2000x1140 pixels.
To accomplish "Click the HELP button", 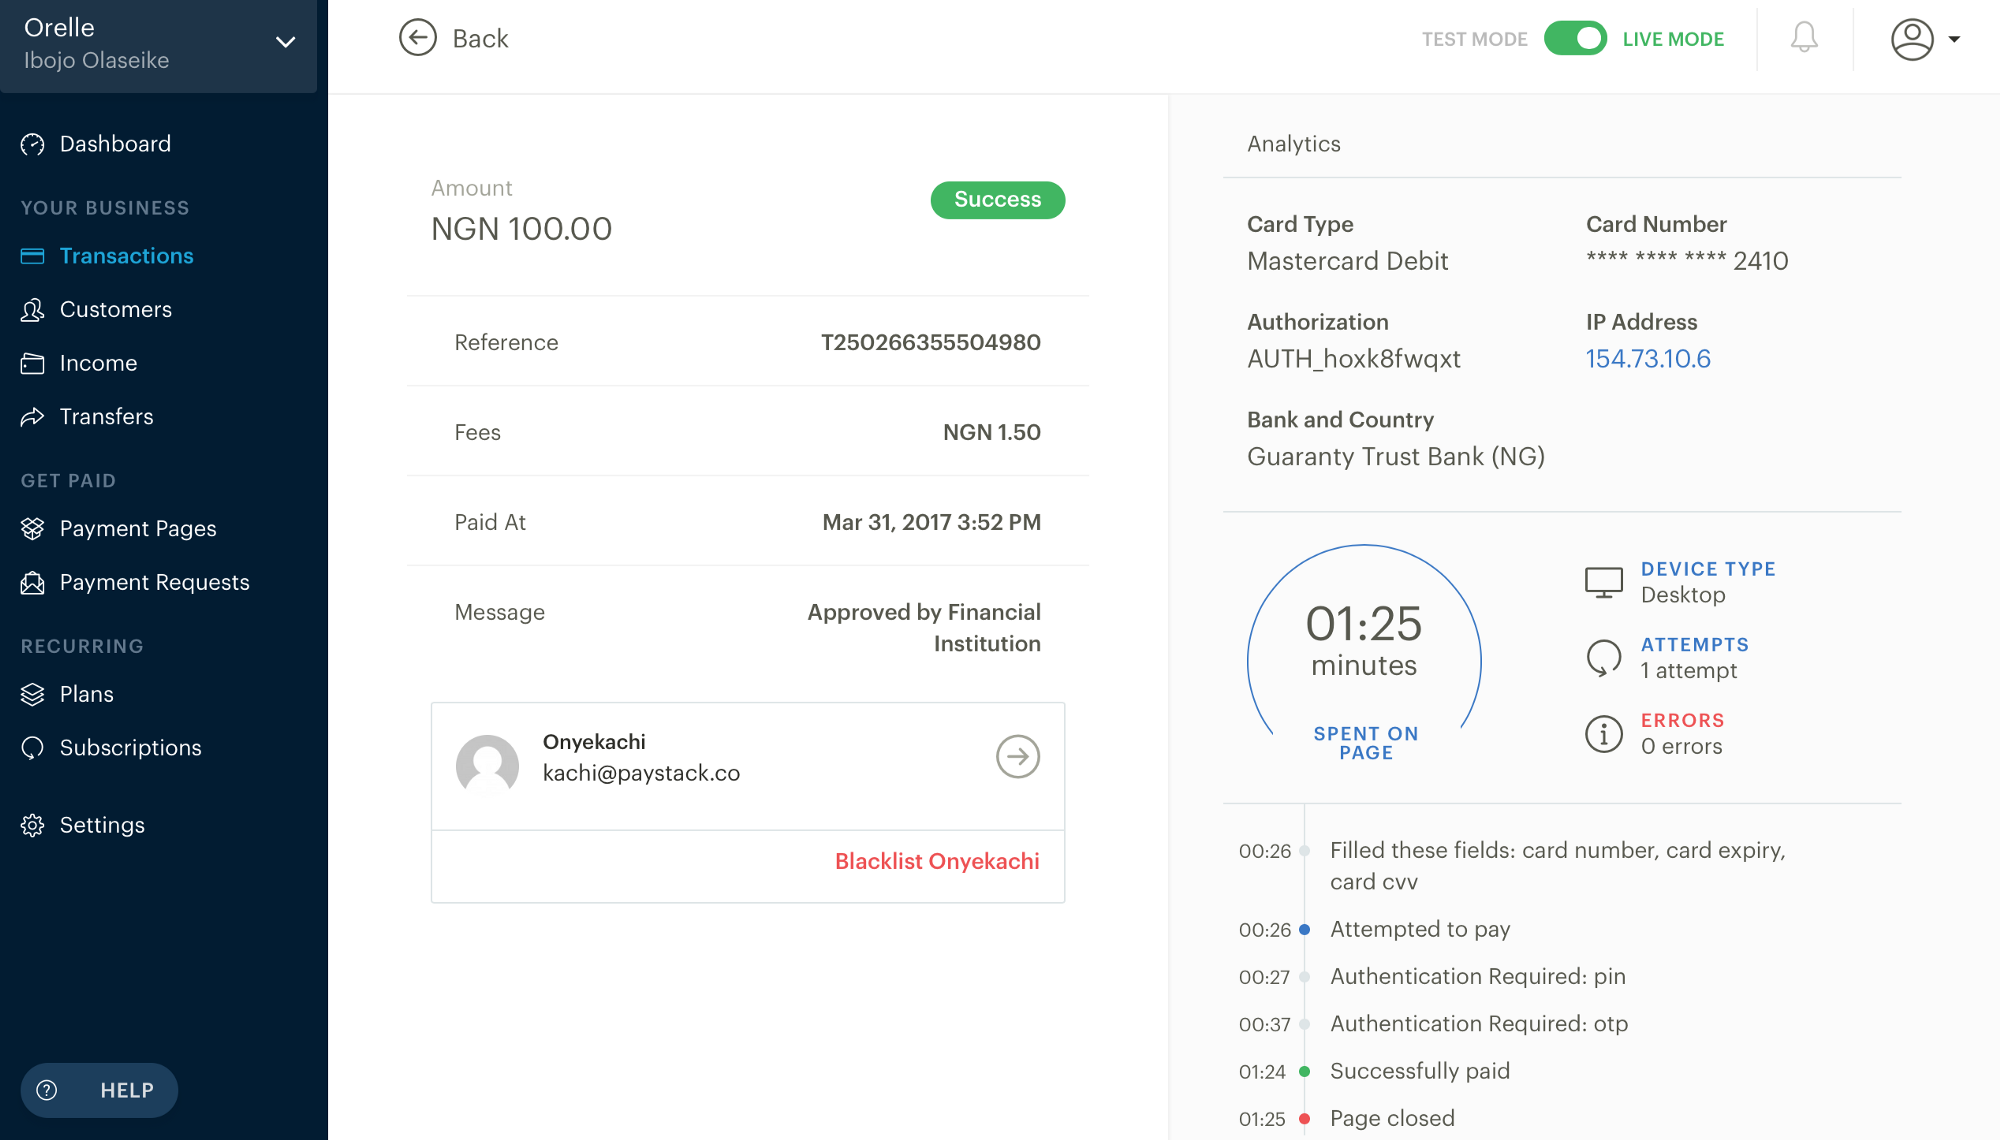I will pos(99,1090).
